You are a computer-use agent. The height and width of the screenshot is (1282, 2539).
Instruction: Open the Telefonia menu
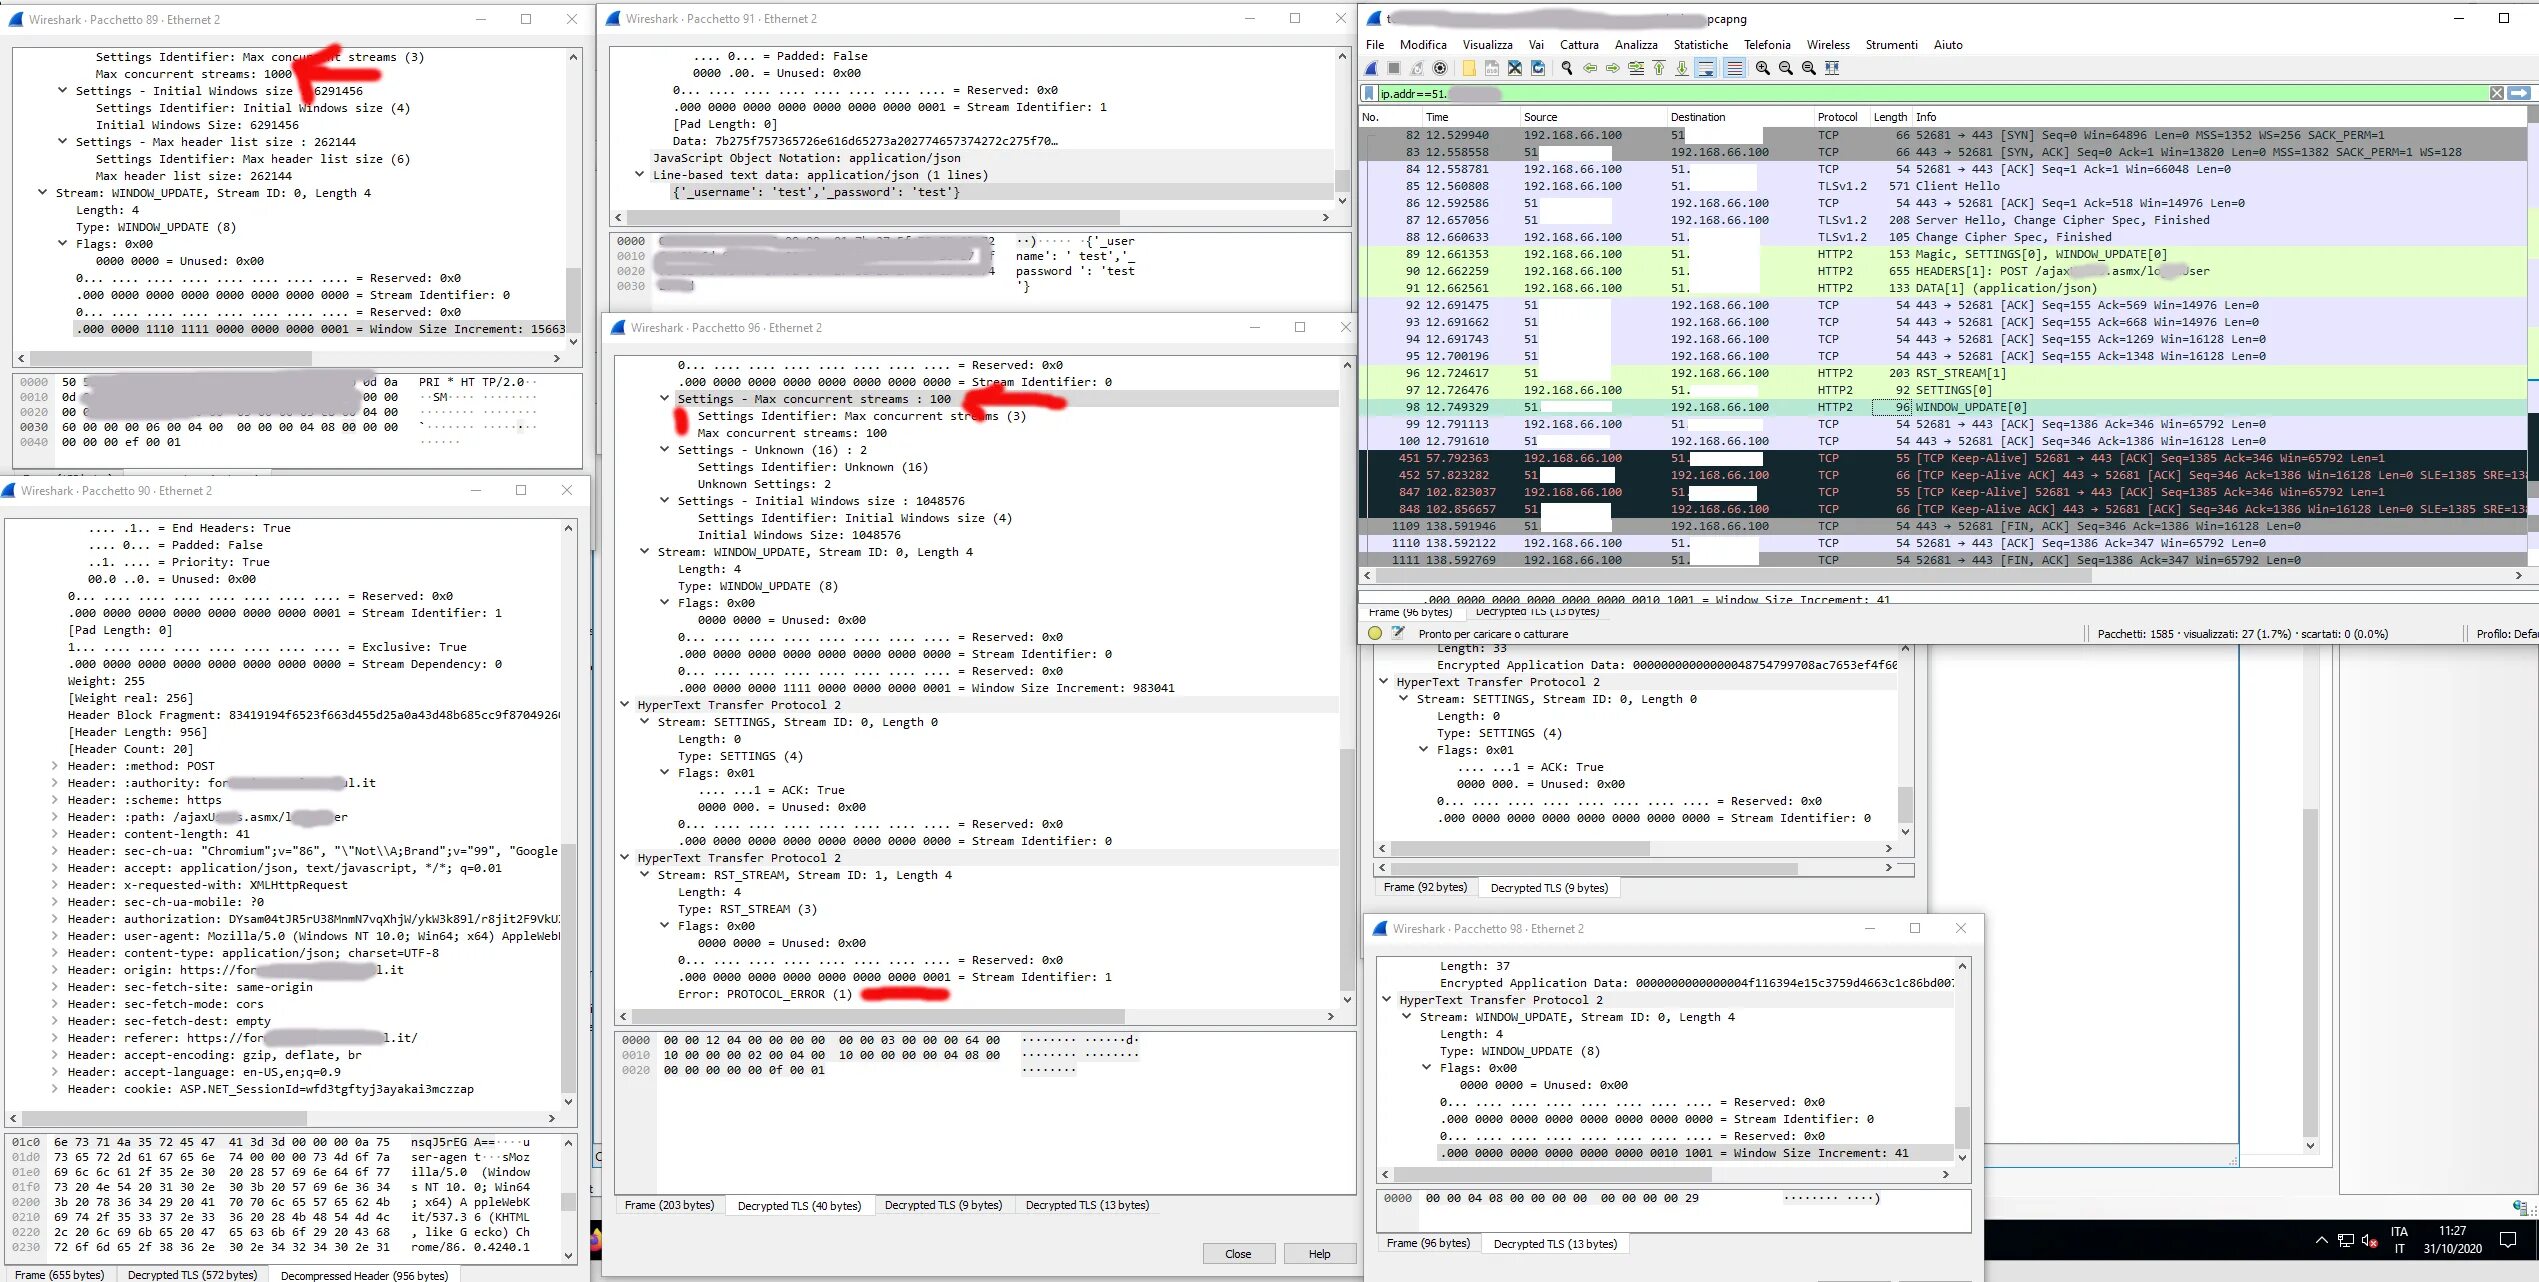pos(1767,45)
